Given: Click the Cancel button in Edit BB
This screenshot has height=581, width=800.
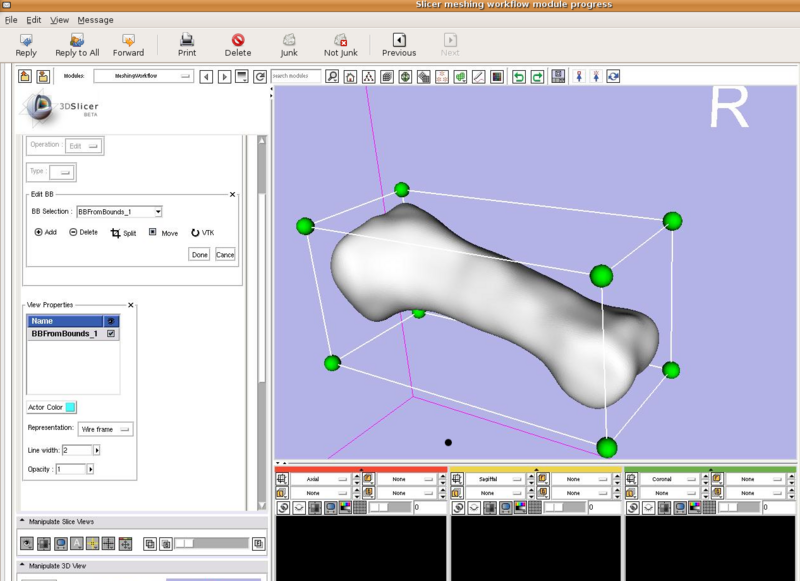Looking at the screenshot, I should coord(225,255).
